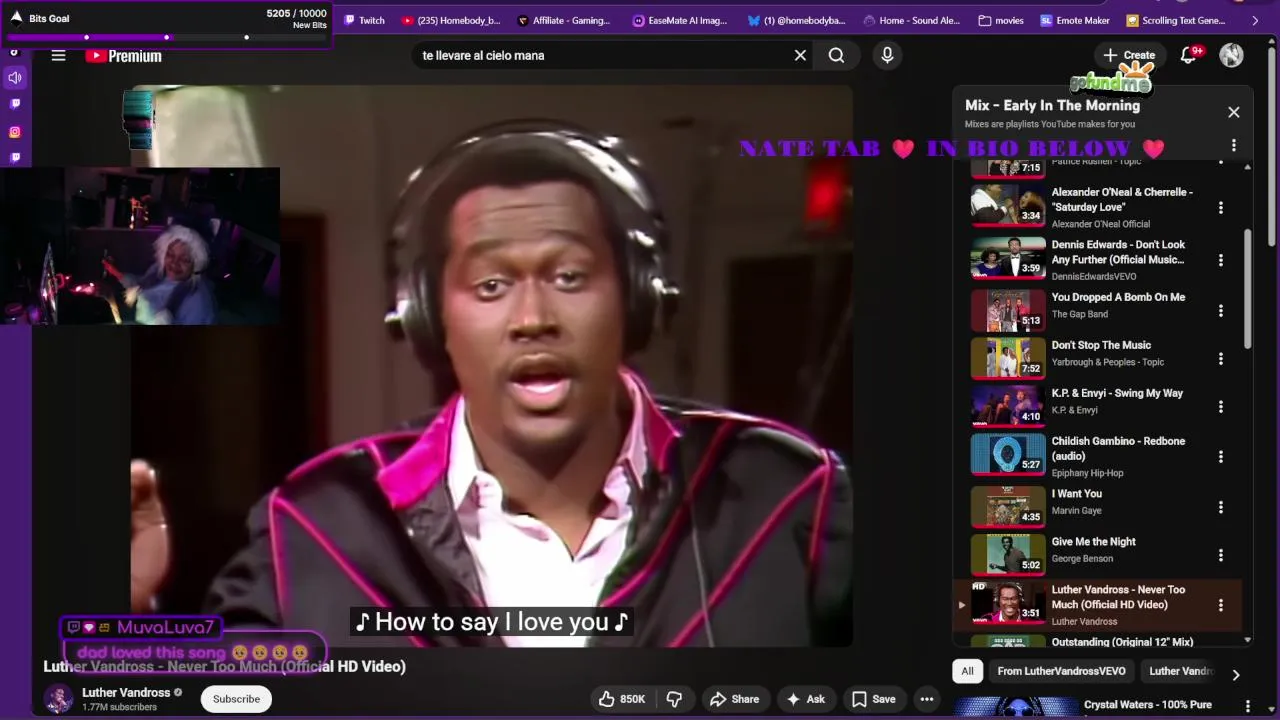Open the EaseMate AI Image bookmark
Viewport: 1280px width, 720px height.
coord(680,20)
